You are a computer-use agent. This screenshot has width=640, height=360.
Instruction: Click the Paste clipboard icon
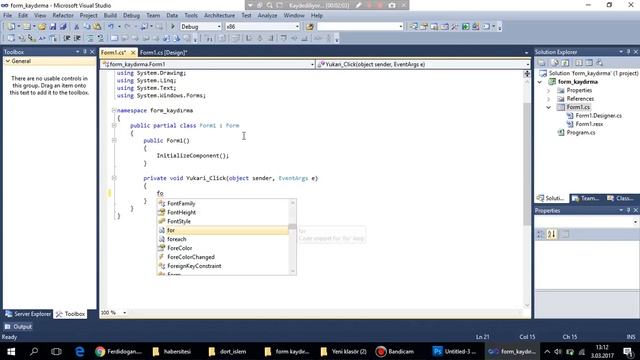click(97, 27)
